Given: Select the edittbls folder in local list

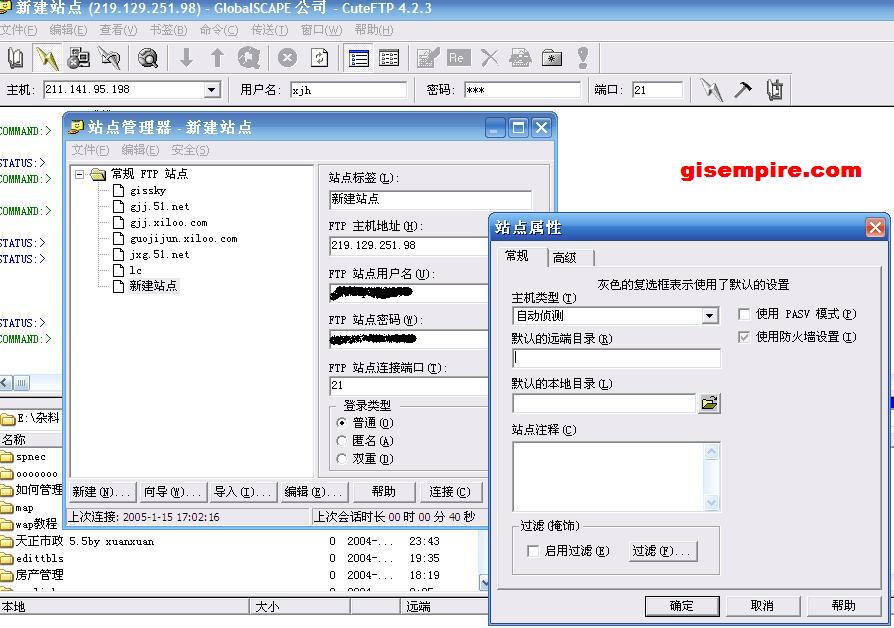Looking at the screenshot, I should pos(39,558).
